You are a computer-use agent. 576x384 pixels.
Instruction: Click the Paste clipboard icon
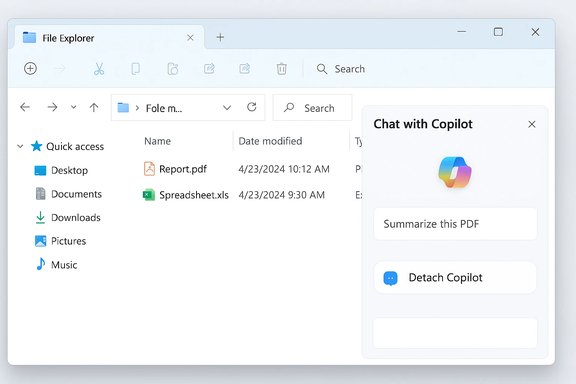point(173,69)
